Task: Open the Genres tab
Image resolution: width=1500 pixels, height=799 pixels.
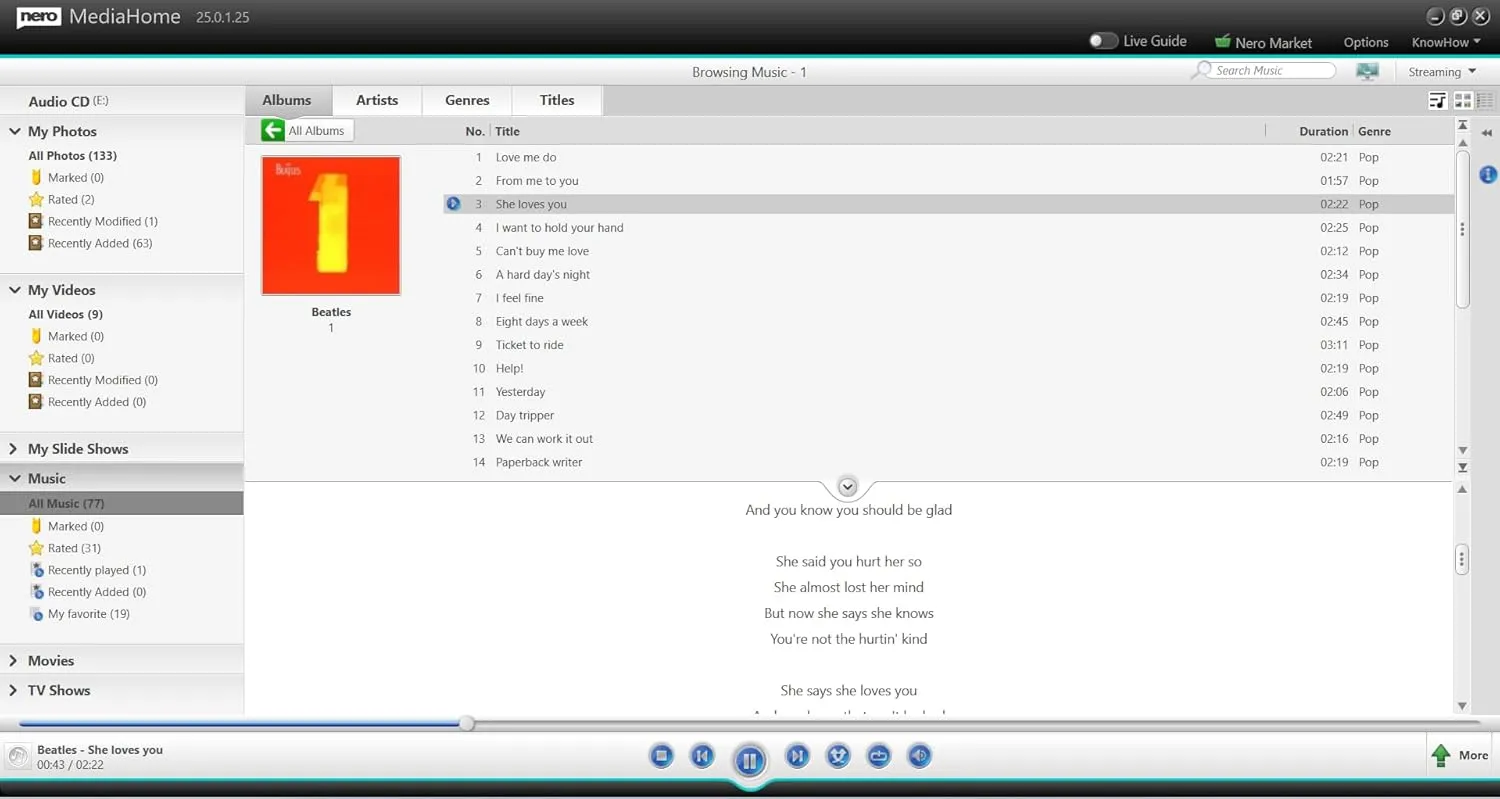Action: 466,100
